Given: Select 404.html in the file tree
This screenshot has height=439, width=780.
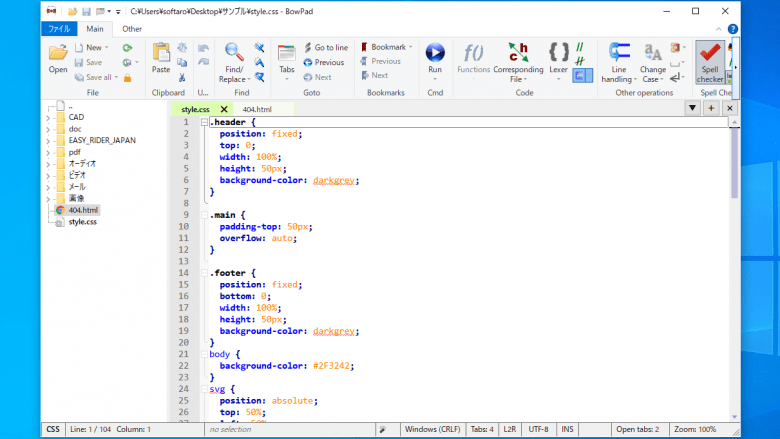Looking at the screenshot, I should (83, 210).
